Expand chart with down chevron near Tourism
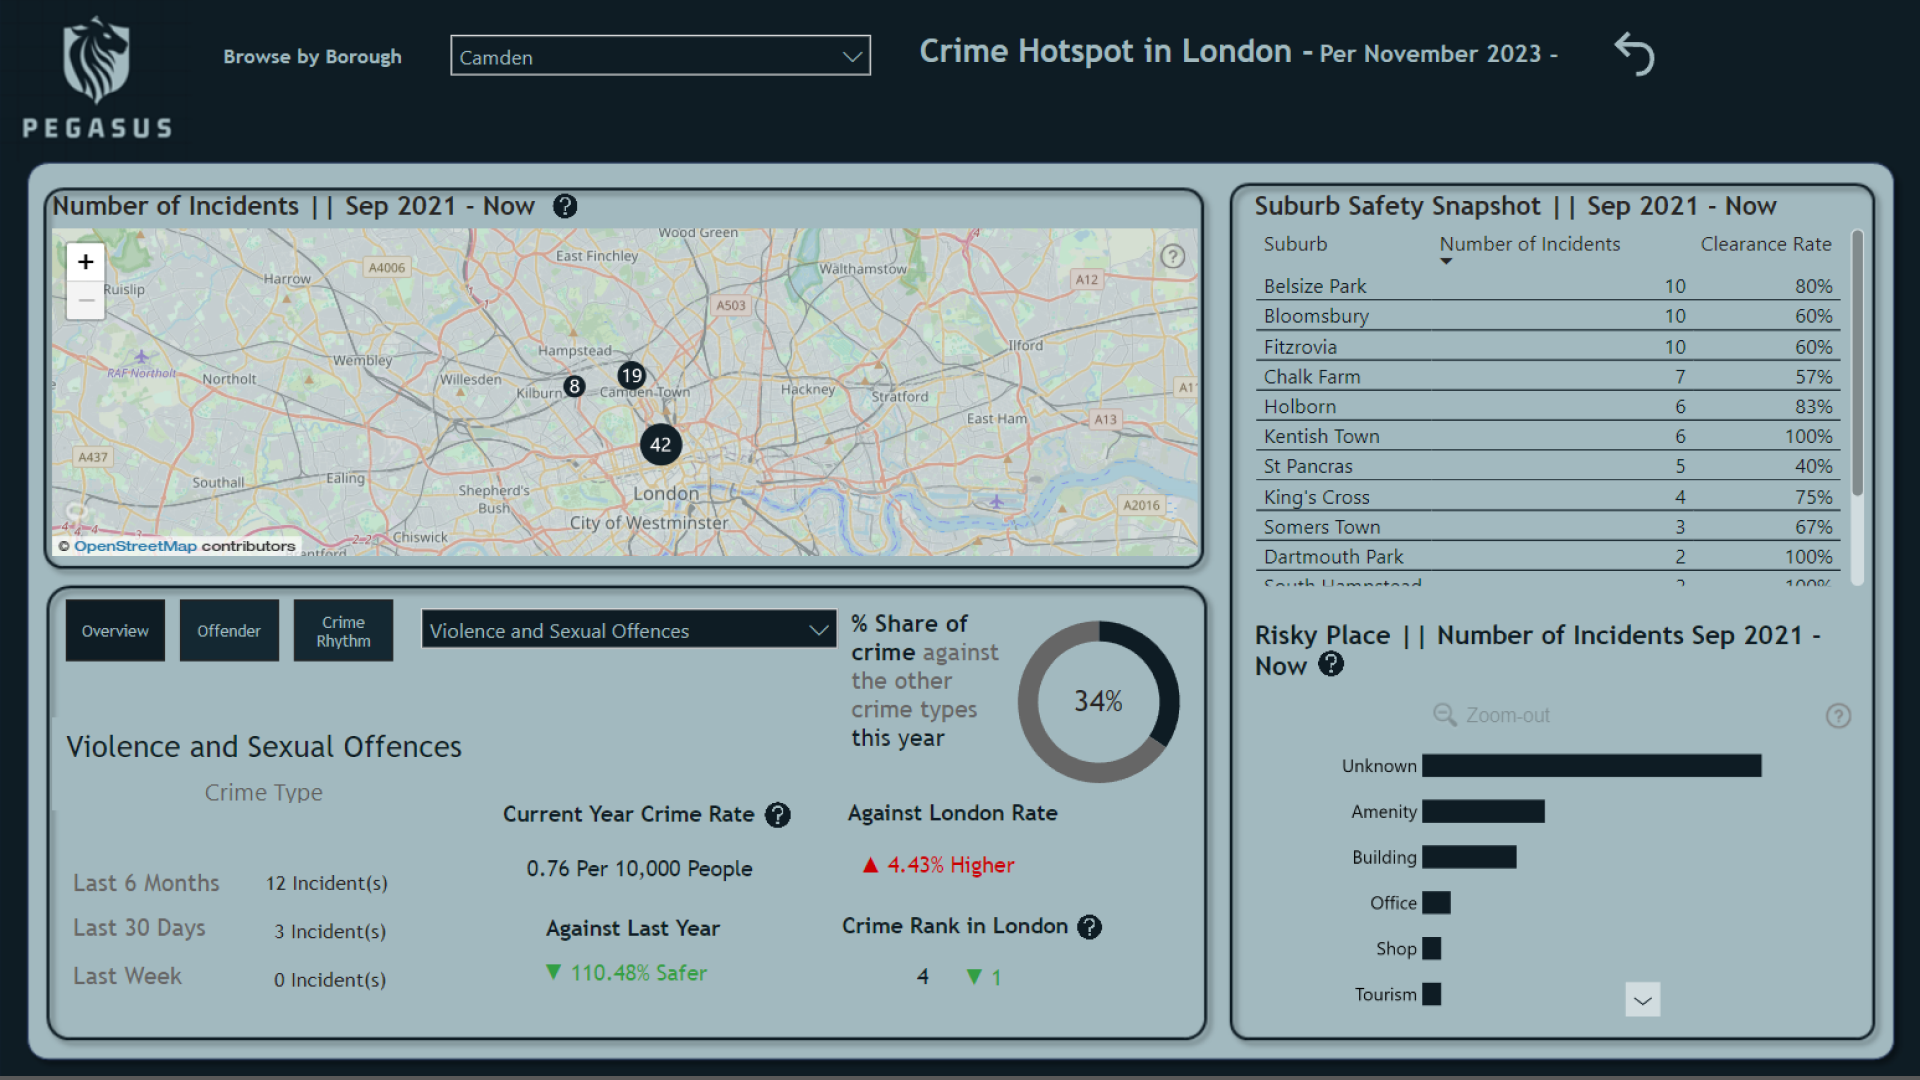 point(1643,999)
